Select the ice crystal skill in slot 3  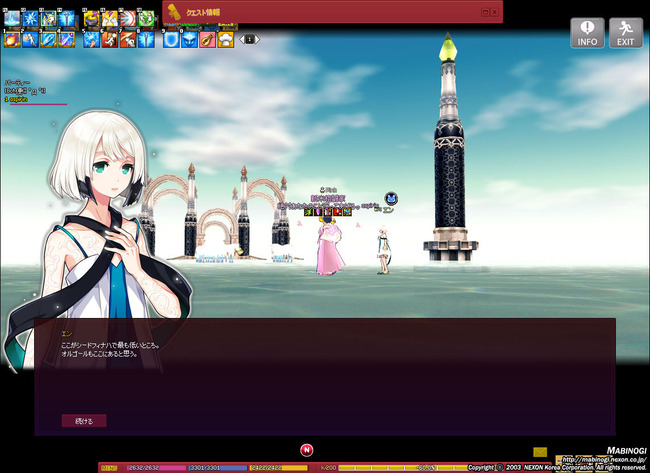[49, 39]
